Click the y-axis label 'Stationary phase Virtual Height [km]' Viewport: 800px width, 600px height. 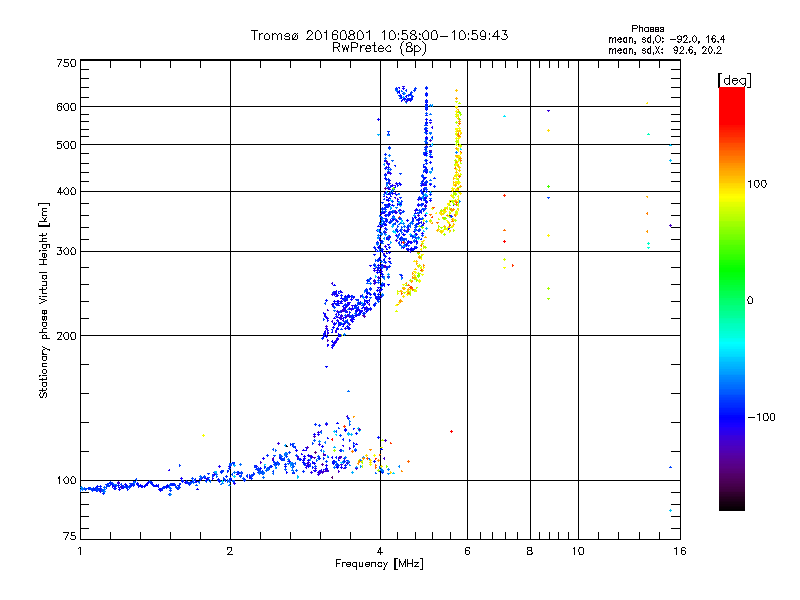(x=43, y=300)
